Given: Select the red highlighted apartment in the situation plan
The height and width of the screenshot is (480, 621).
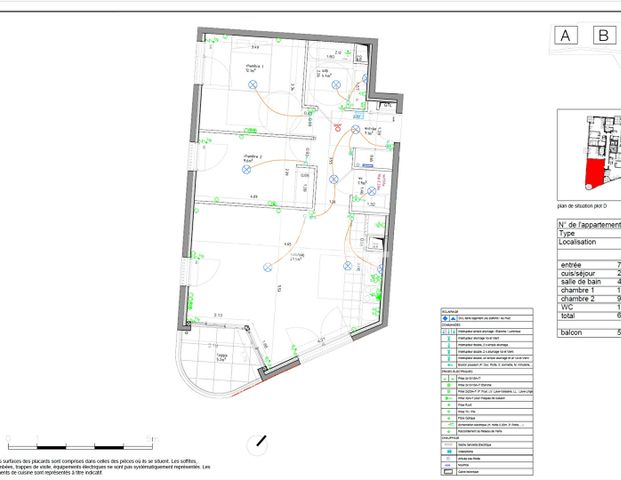Looking at the screenshot, I should coord(595,173).
